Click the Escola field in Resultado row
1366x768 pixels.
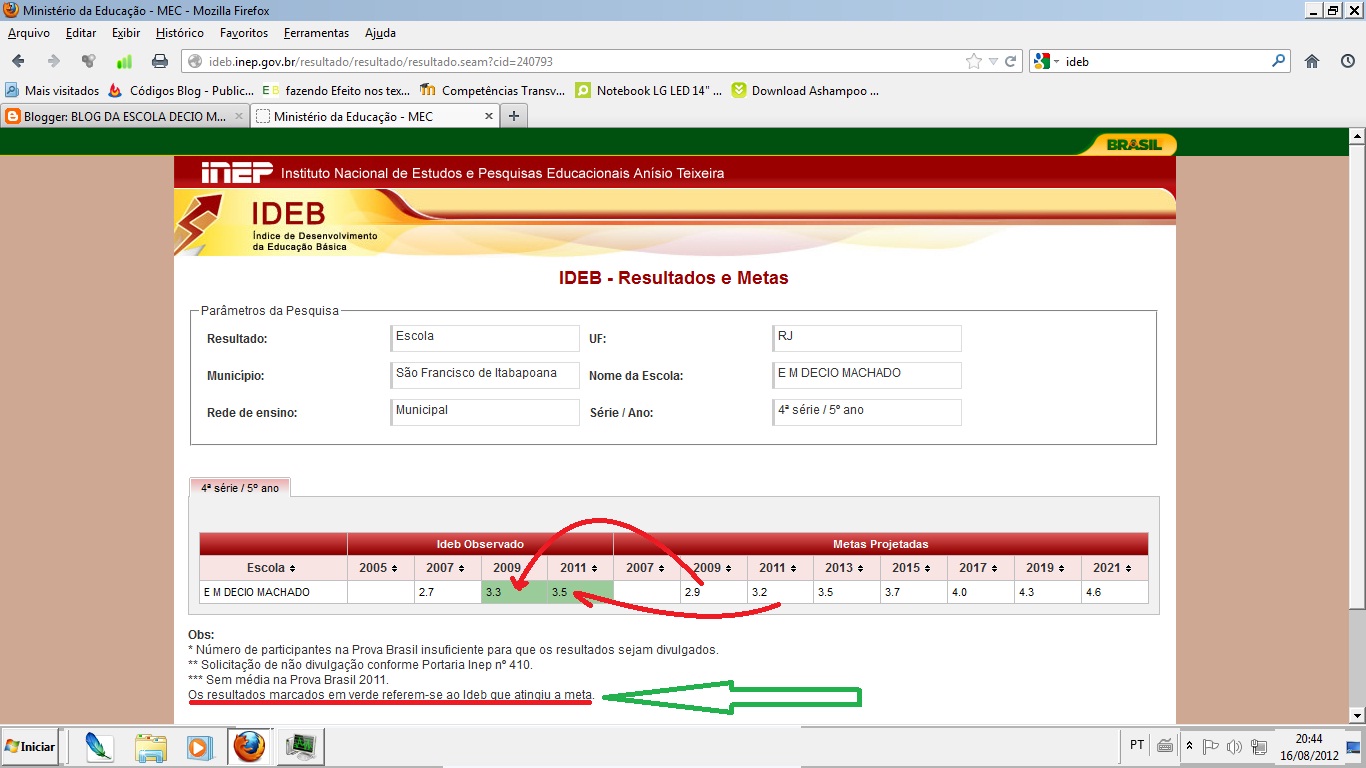(x=485, y=338)
